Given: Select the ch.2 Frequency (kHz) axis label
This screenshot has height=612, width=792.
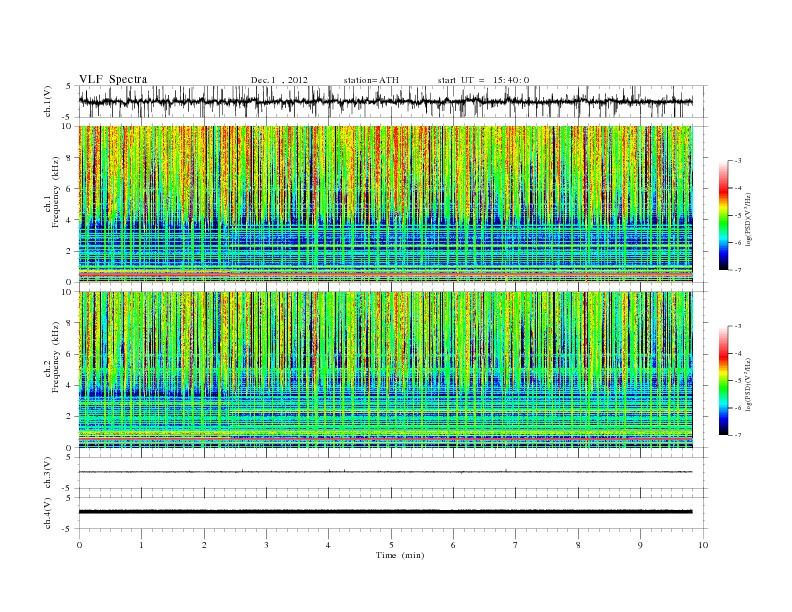Looking at the screenshot, I should click(52, 358).
